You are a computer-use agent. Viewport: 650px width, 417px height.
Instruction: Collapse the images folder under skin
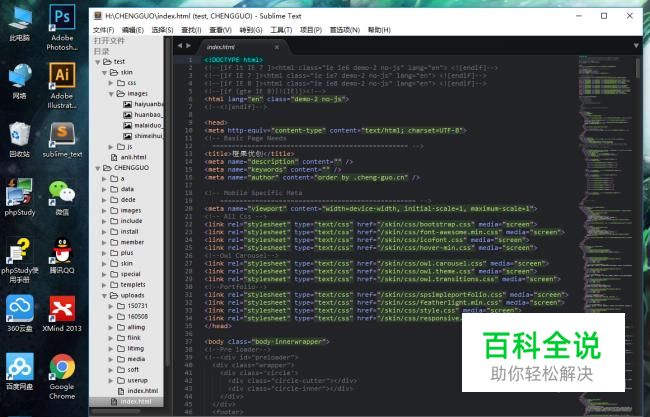point(111,94)
